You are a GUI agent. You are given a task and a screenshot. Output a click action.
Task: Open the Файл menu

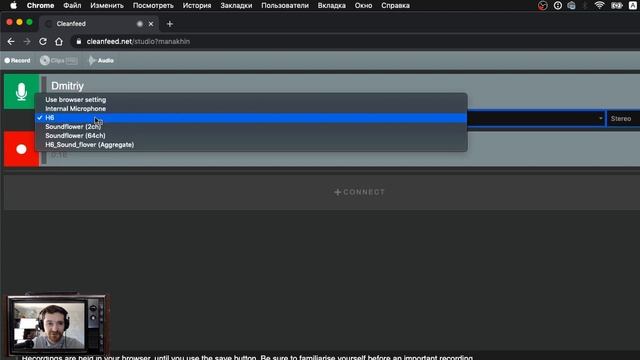(72, 5)
